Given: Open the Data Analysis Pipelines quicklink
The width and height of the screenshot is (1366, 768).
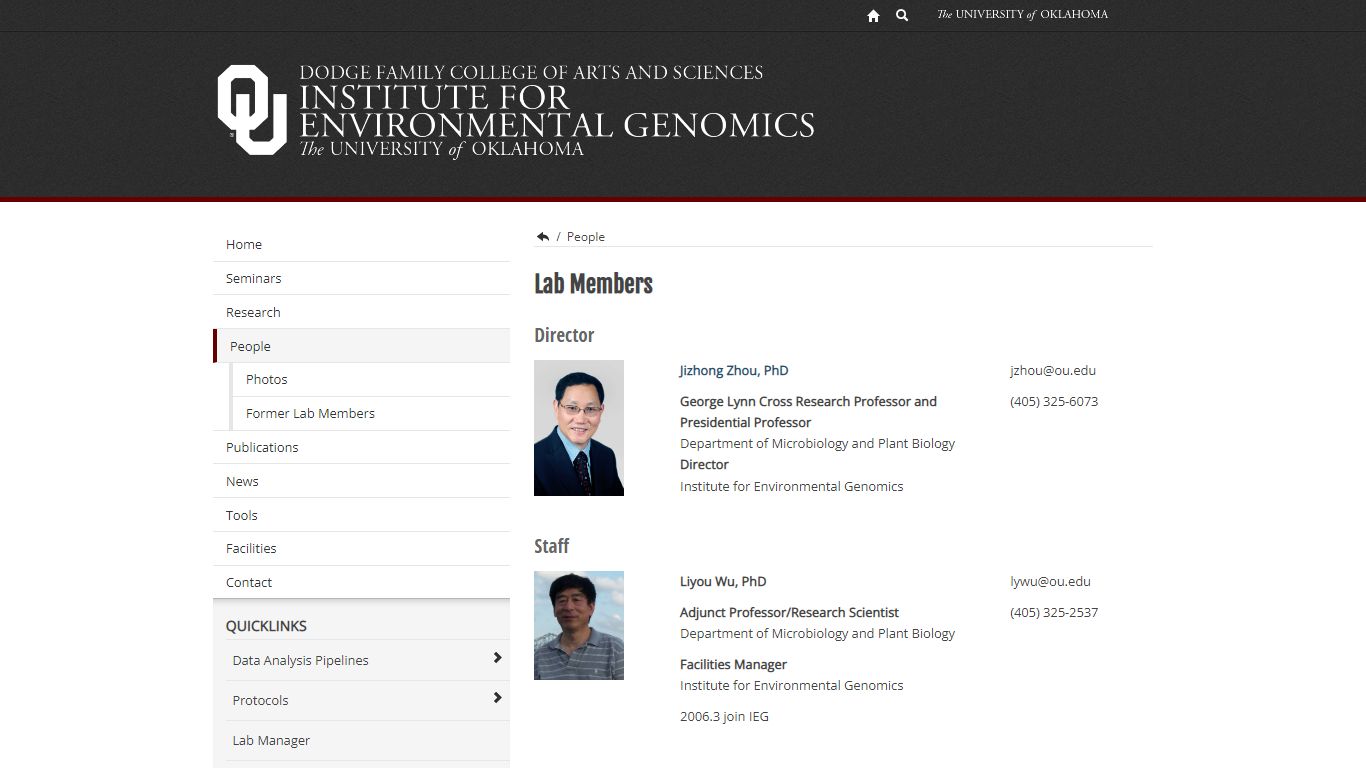Looking at the screenshot, I should 301,660.
